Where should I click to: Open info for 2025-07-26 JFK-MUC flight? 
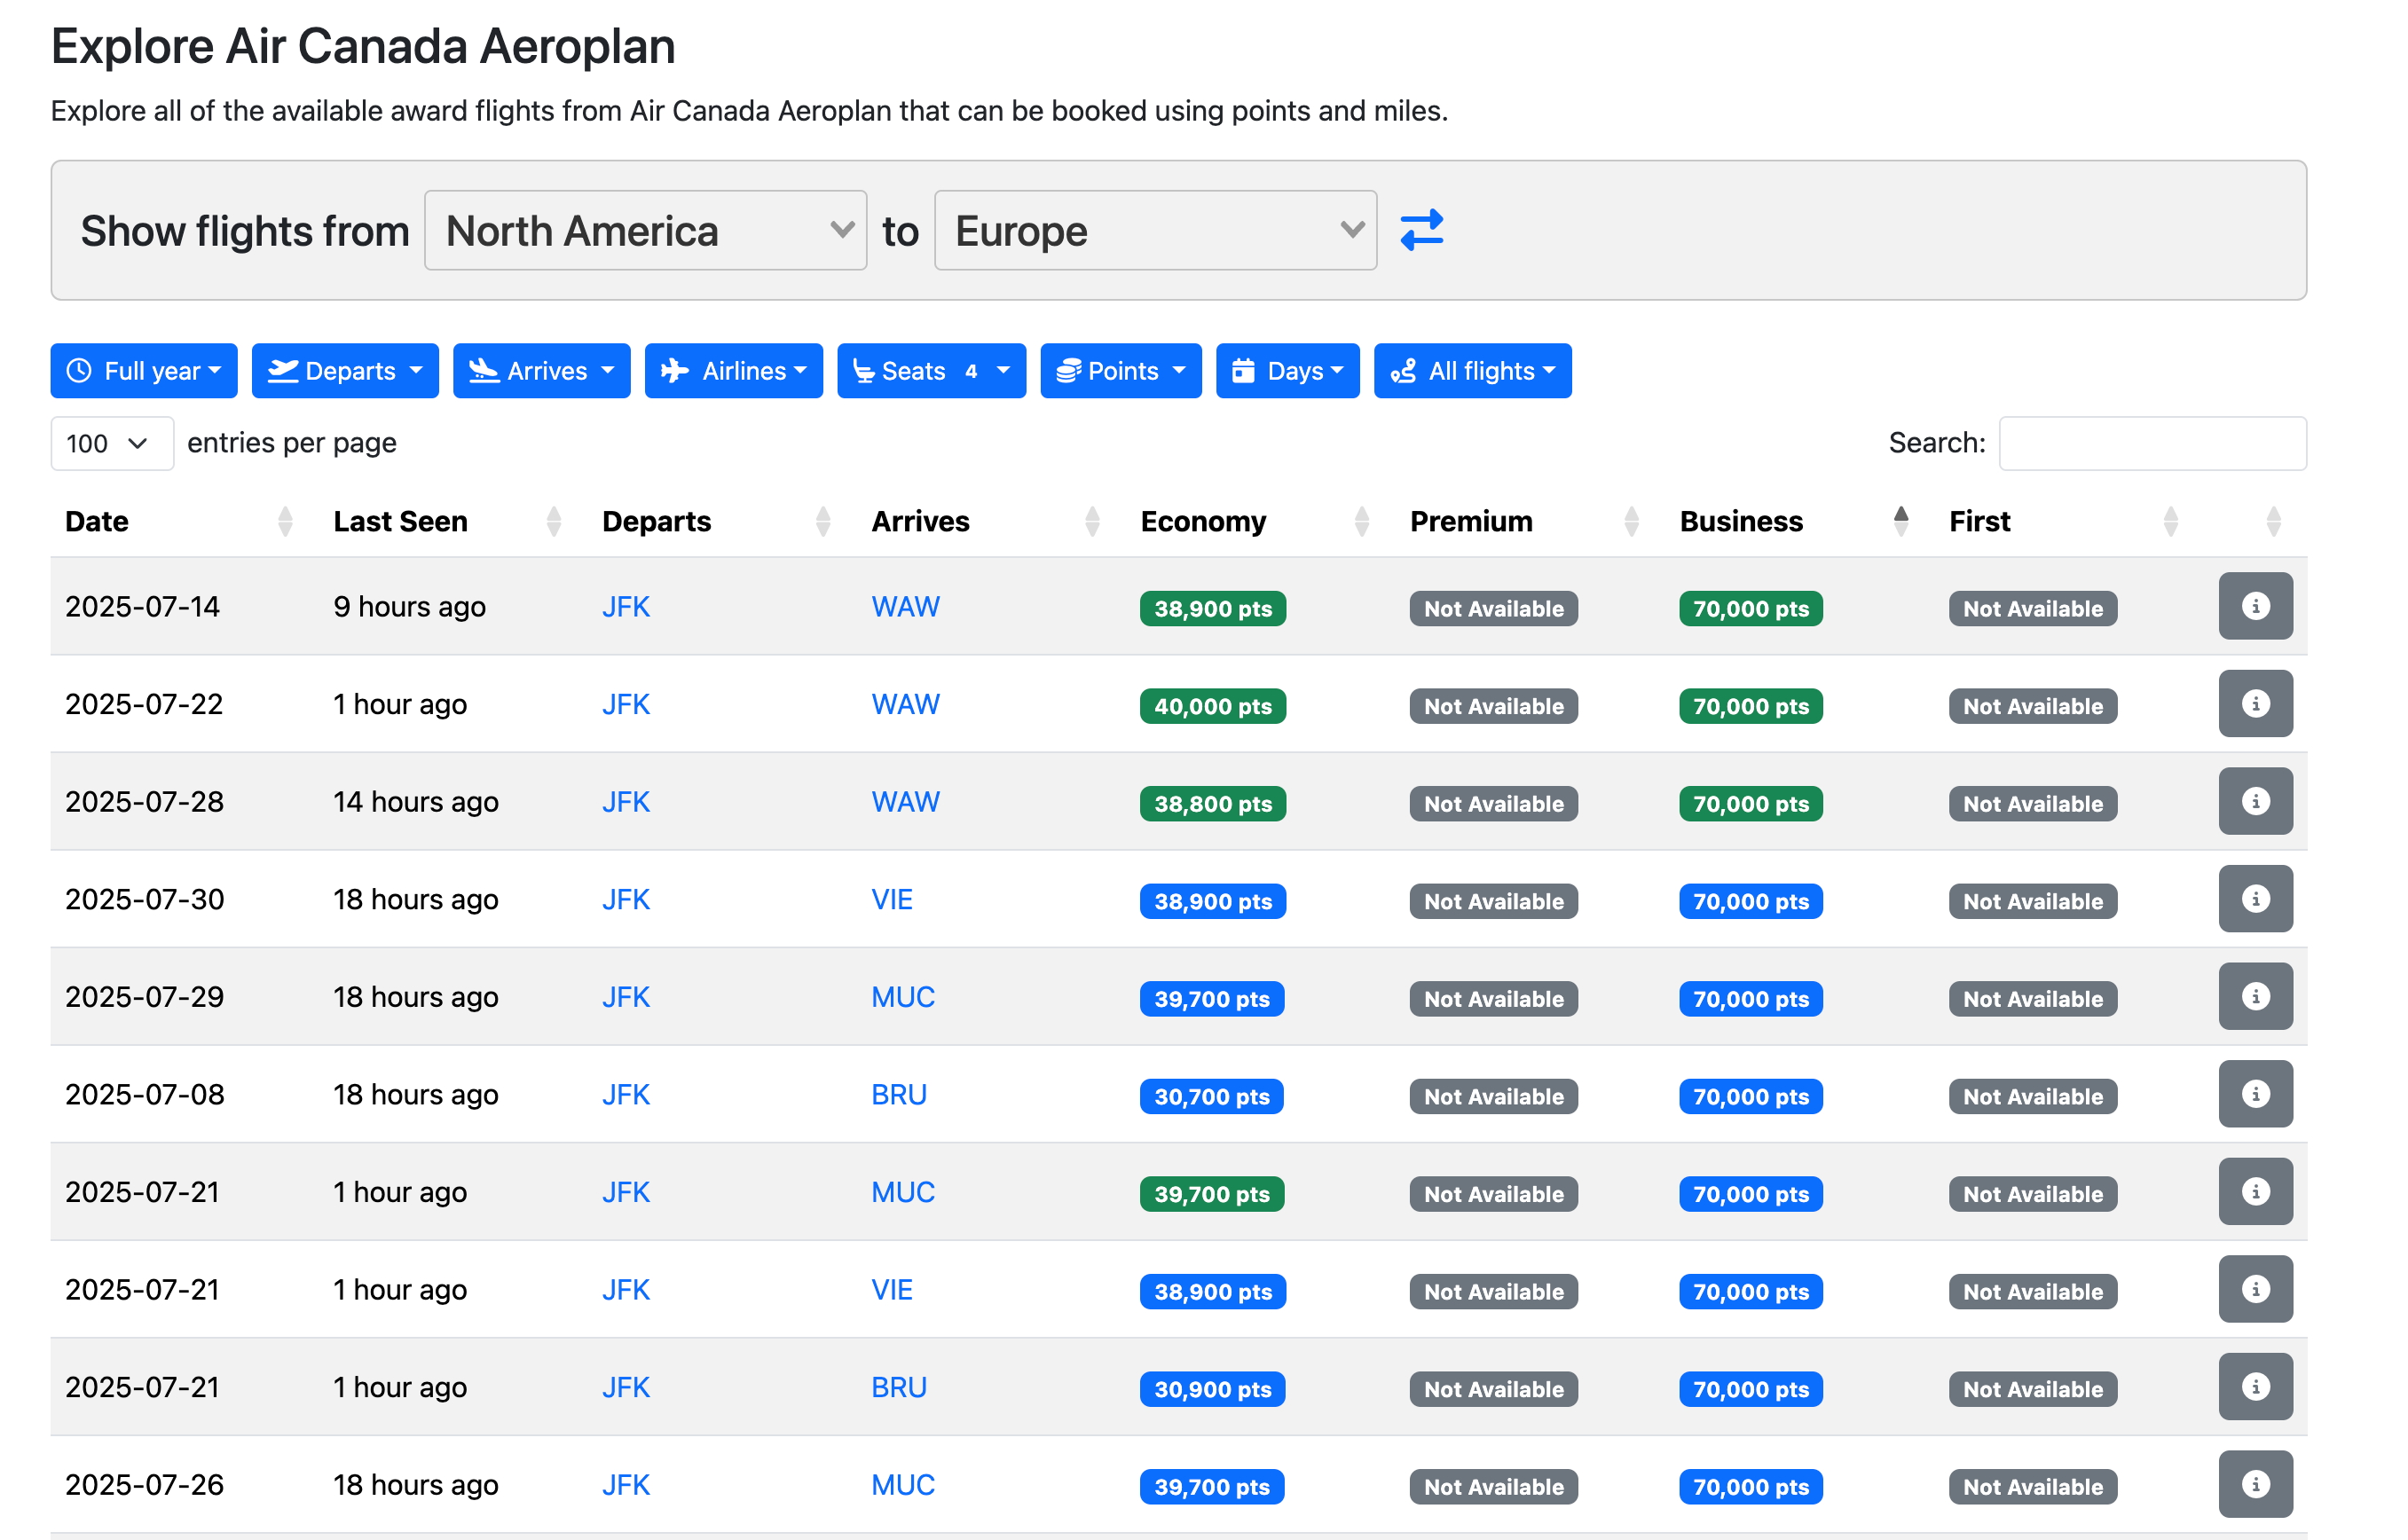pos(2255,1484)
